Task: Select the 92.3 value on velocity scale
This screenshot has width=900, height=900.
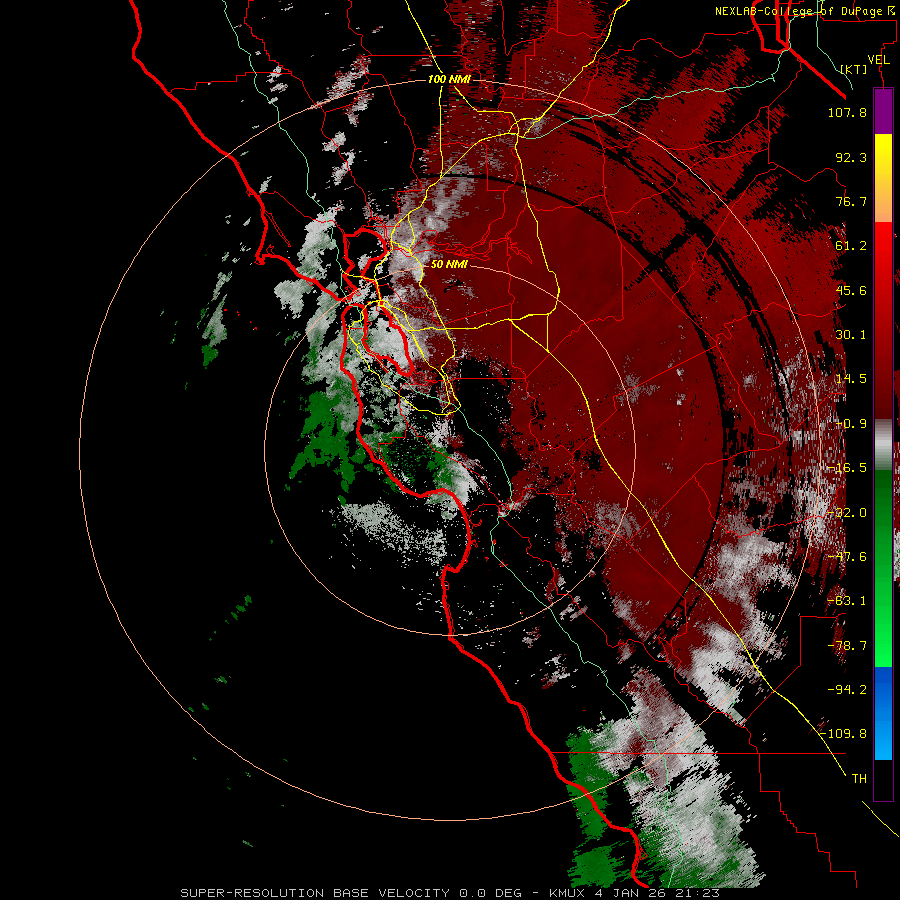Action: click(x=851, y=157)
